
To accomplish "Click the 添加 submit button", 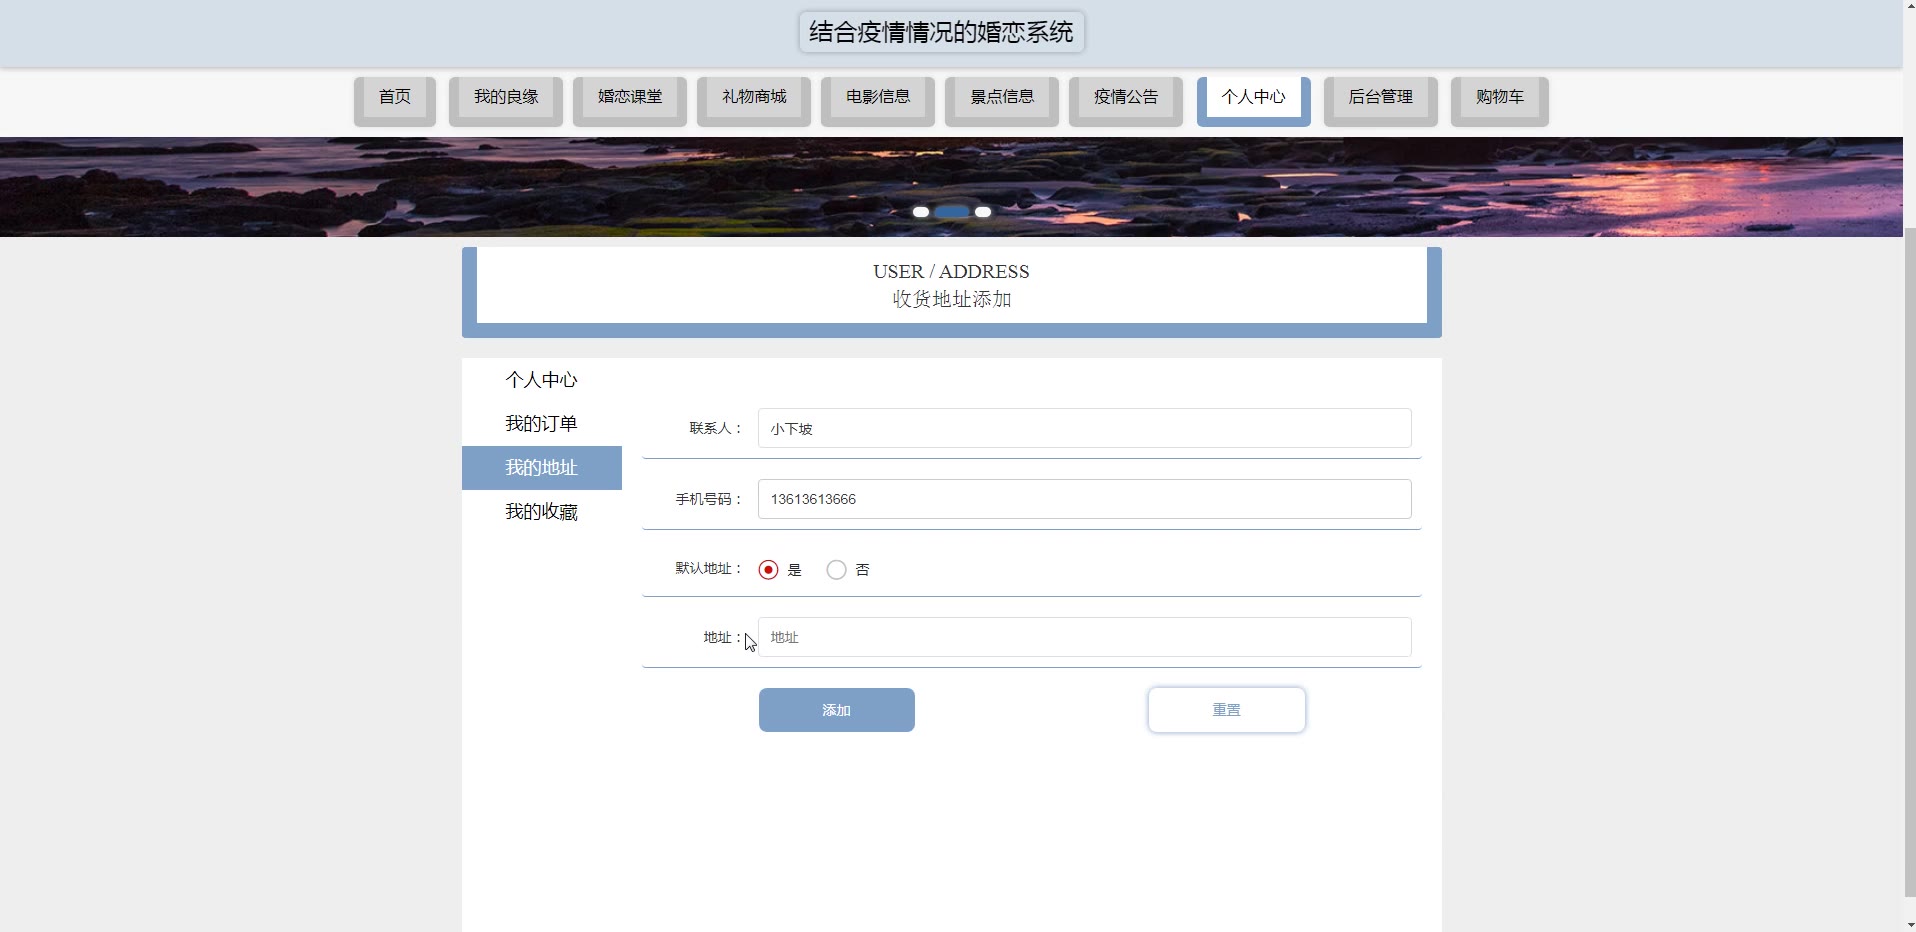I will (x=836, y=710).
